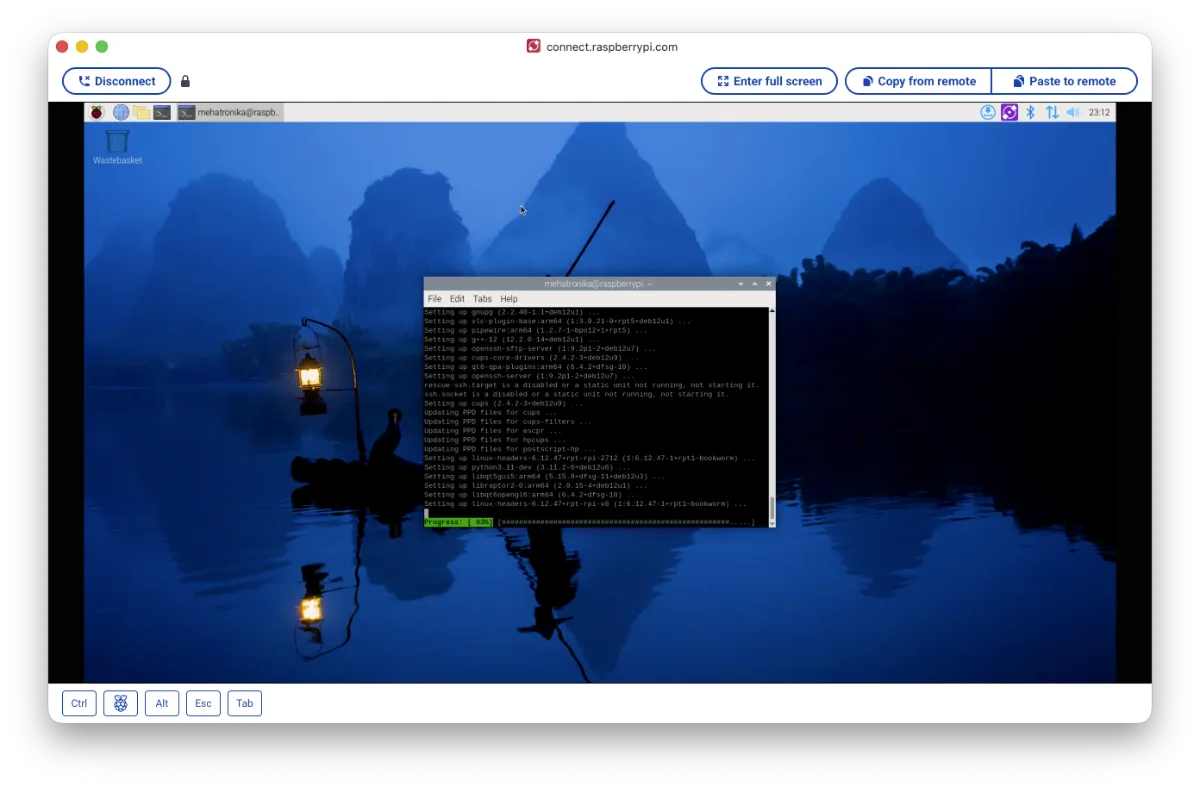Click the hash-mark progress bar in terminal

tap(626, 522)
